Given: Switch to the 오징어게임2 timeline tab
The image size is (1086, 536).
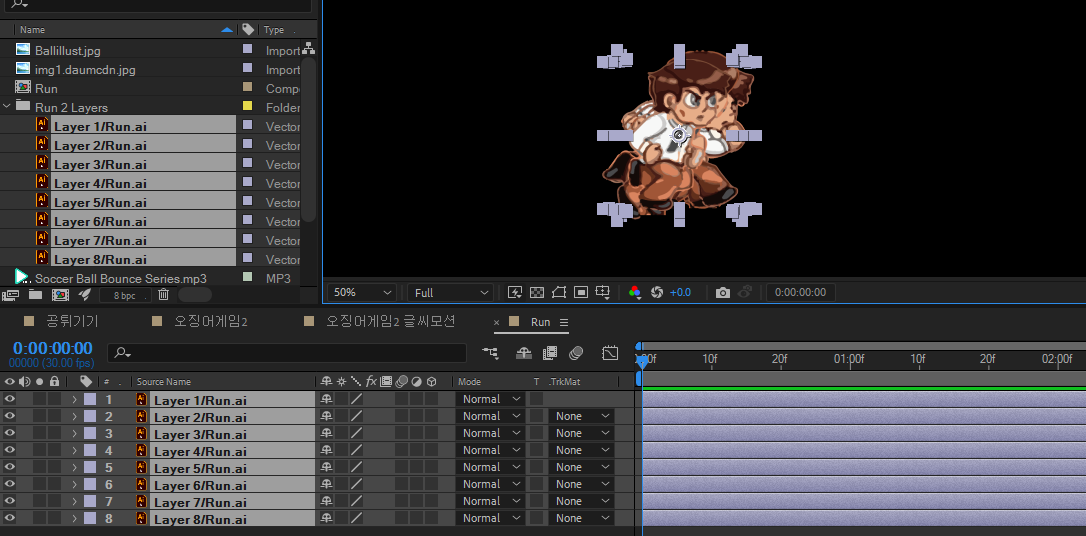Looking at the screenshot, I should (x=211, y=321).
